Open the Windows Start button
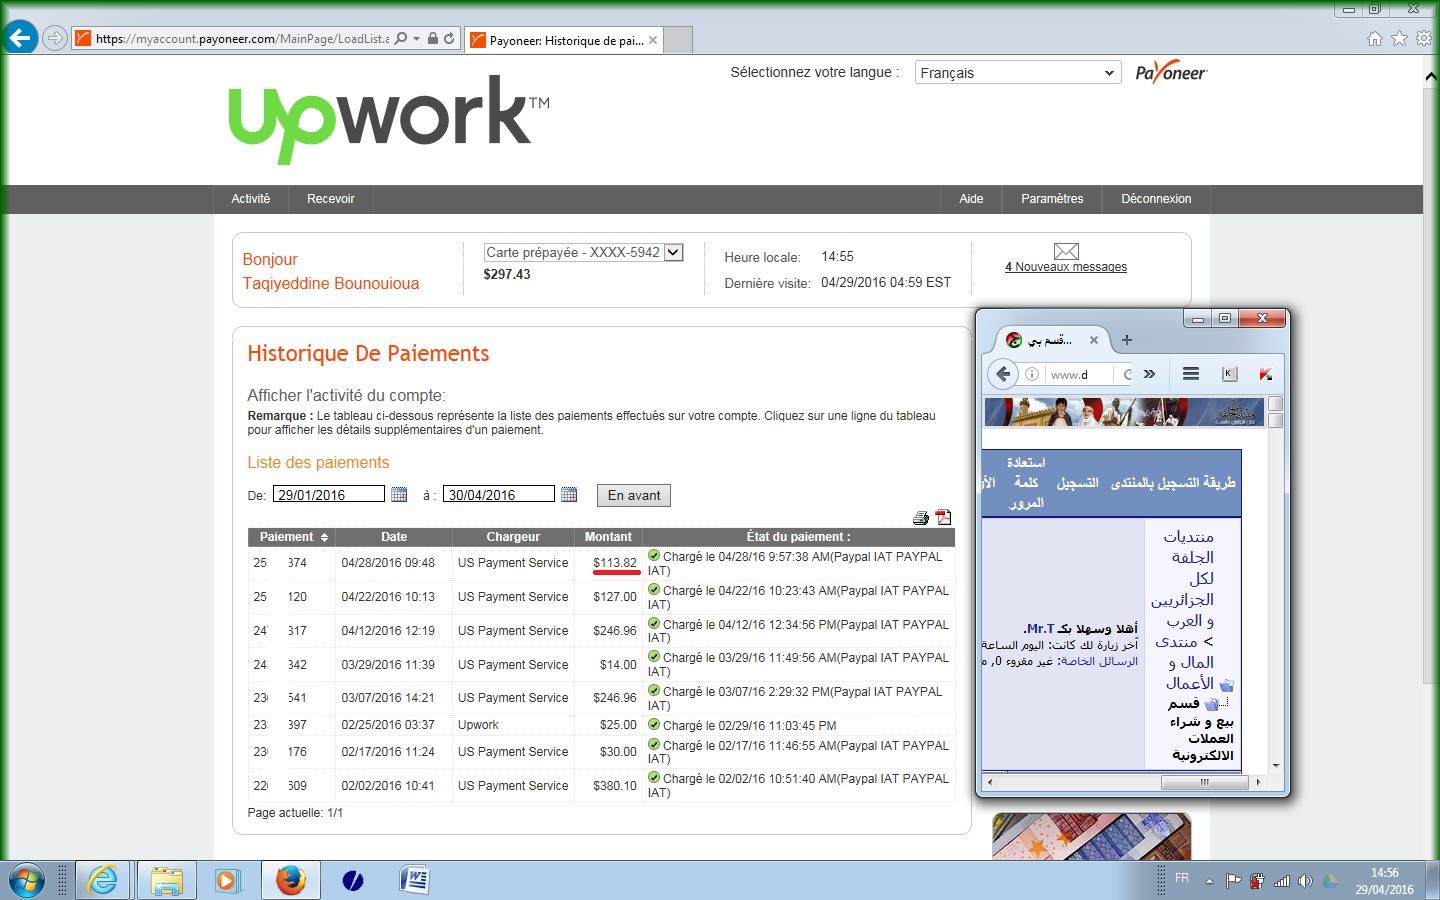The width and height of the screenshot is (1440, 900). pyautogui.click(x=26, y=880)
